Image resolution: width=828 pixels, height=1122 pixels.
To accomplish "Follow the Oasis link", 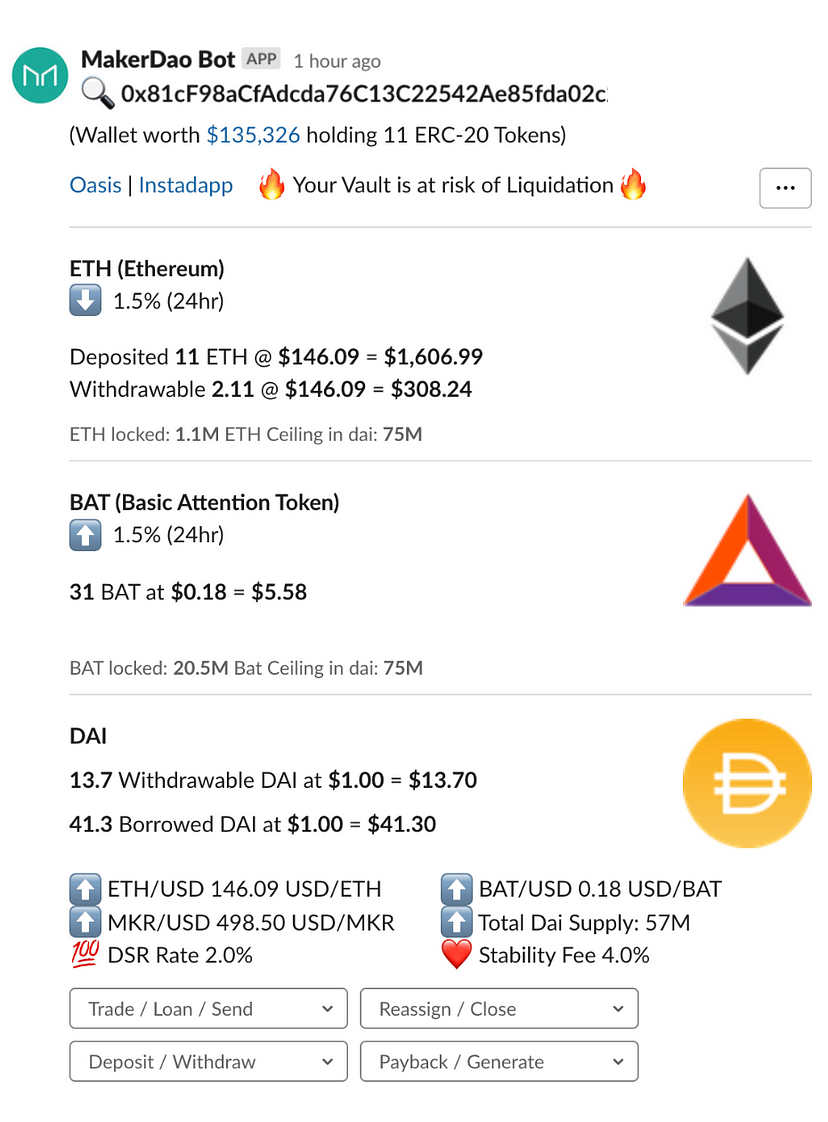I will point(95,185).
